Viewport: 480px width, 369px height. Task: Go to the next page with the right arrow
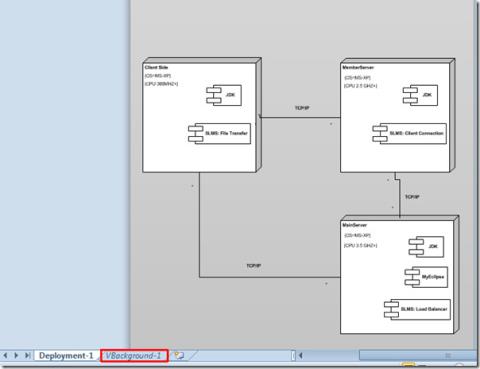tap(16, 355)
